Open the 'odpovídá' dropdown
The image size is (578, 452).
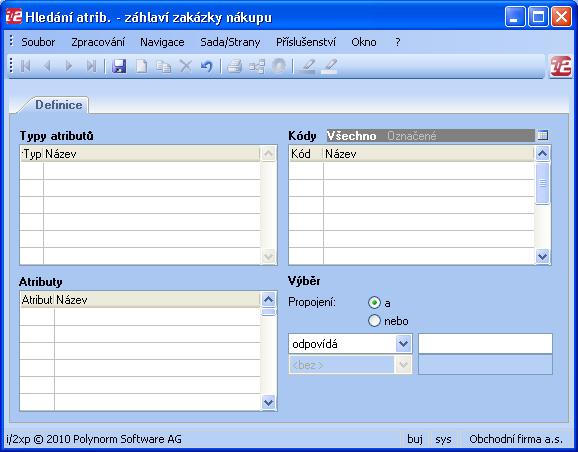[x=404, y=344]
